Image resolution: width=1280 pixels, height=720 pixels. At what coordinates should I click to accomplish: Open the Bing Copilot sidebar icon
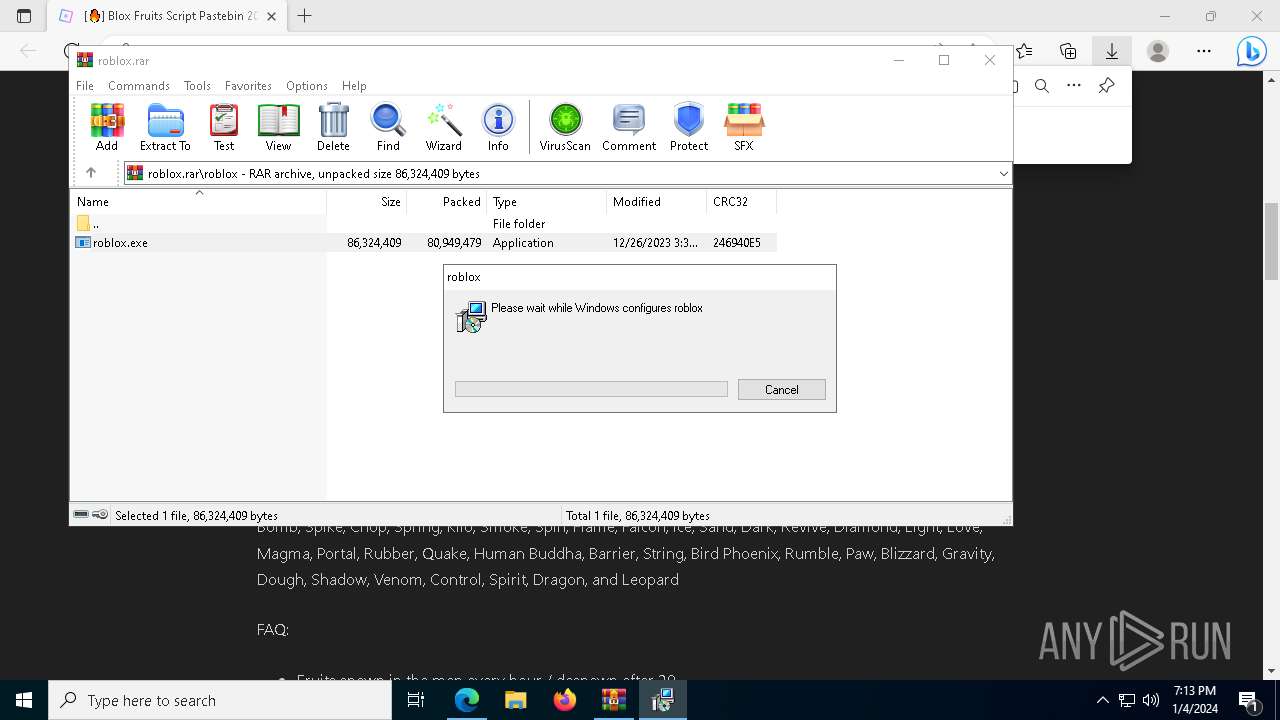(1251, 51)
